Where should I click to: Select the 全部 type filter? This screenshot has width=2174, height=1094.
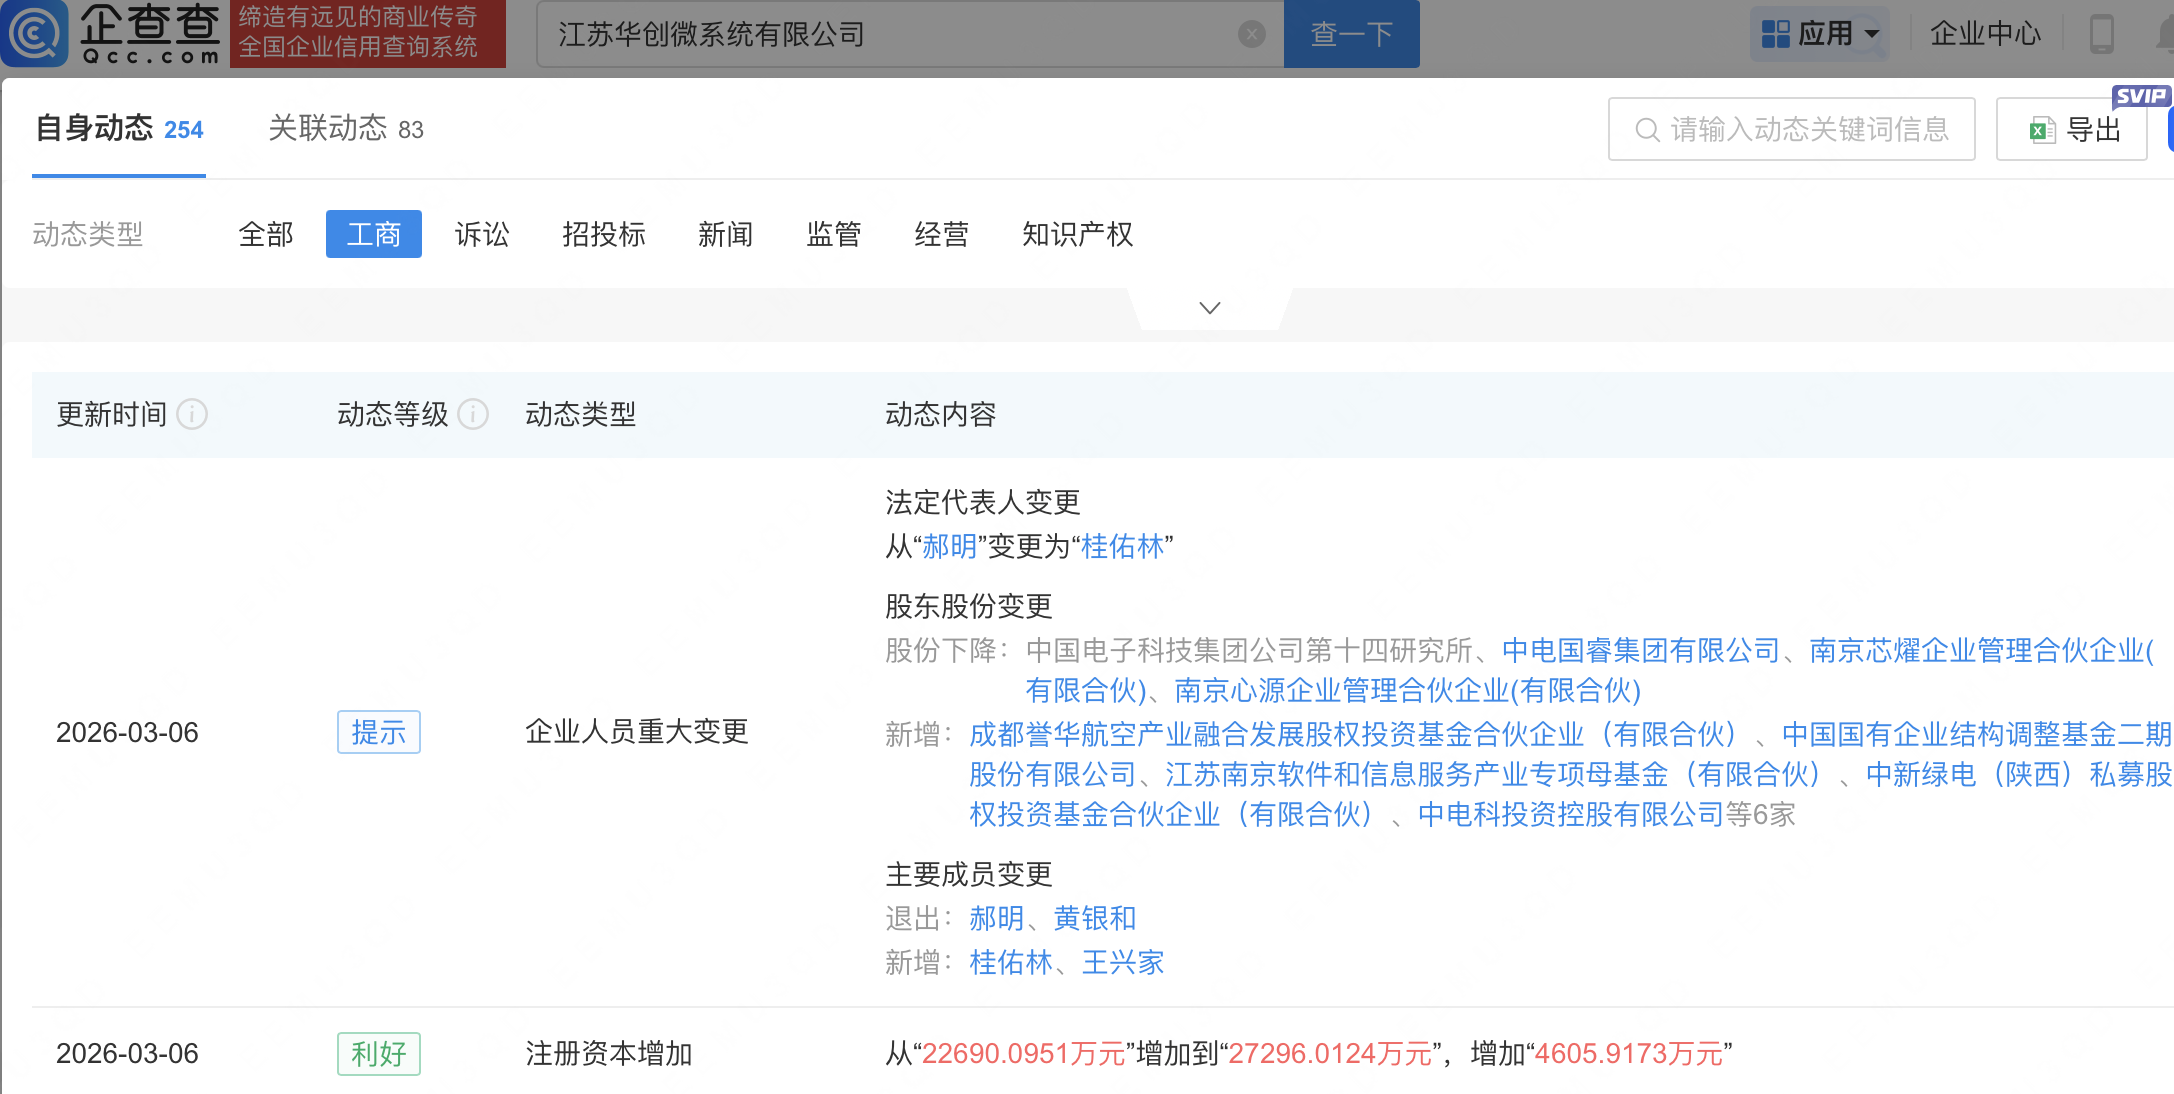pos(266,234)
